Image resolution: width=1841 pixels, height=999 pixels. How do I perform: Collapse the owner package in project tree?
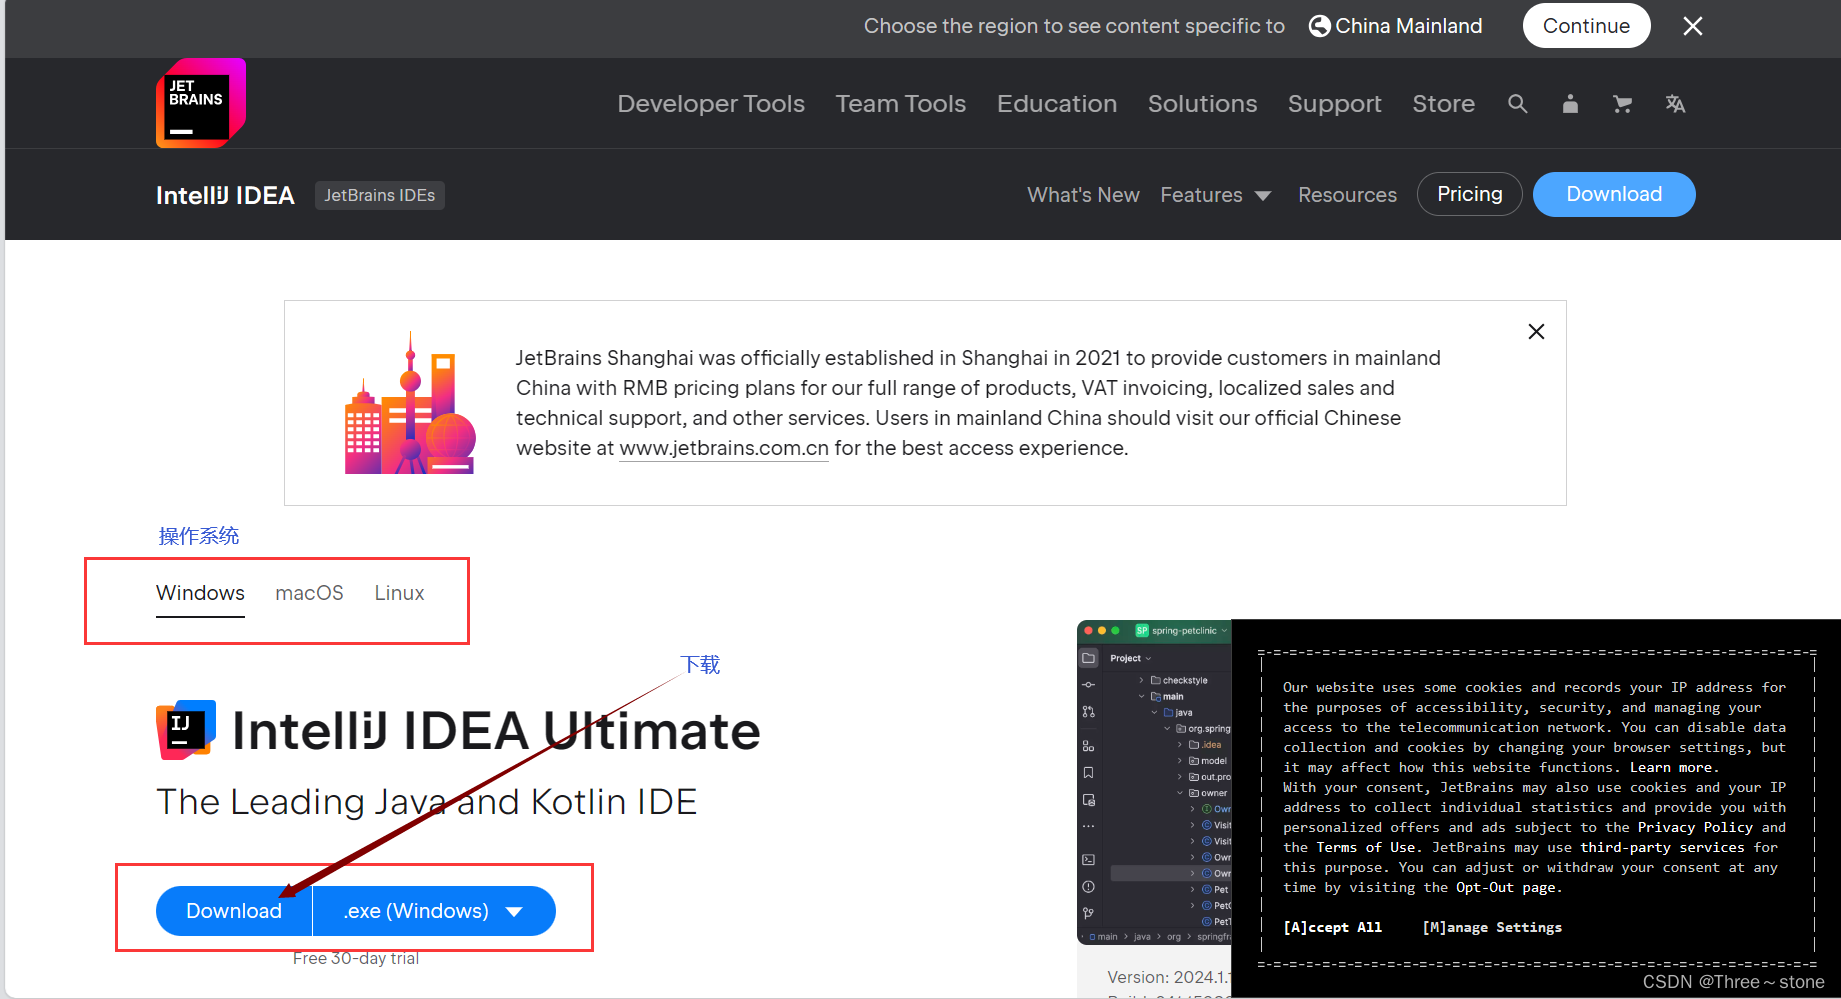pyautogui.click(x=1180, y=793)
